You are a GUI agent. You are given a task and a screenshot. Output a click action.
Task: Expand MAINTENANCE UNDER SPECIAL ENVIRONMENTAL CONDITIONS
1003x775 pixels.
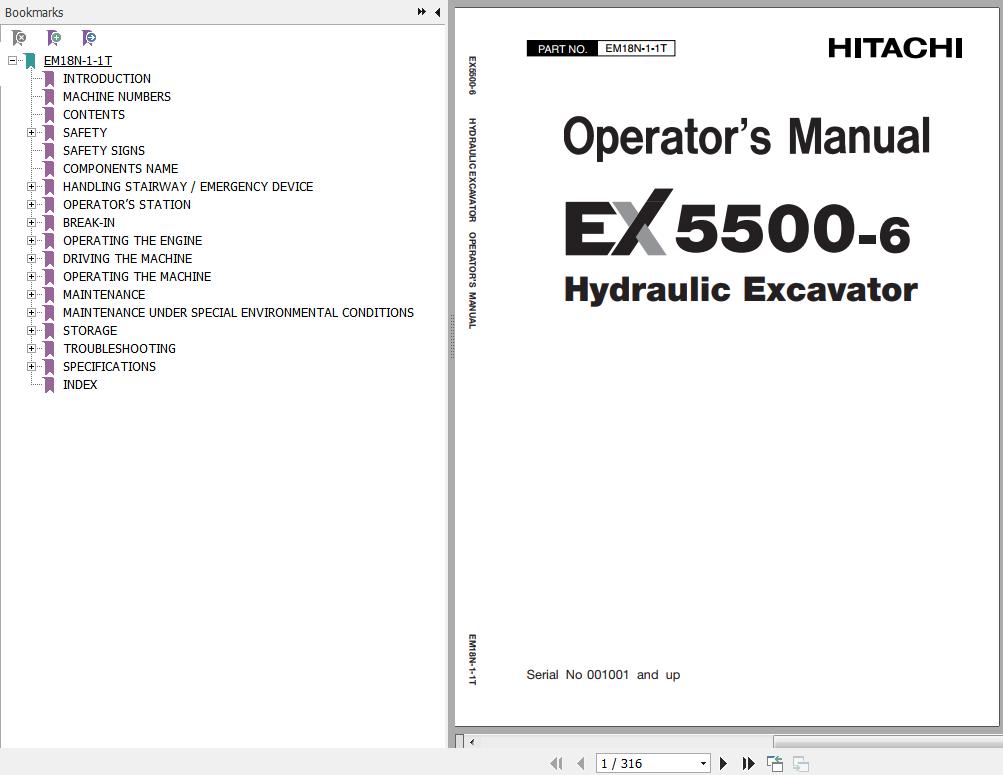coord(31,313)
